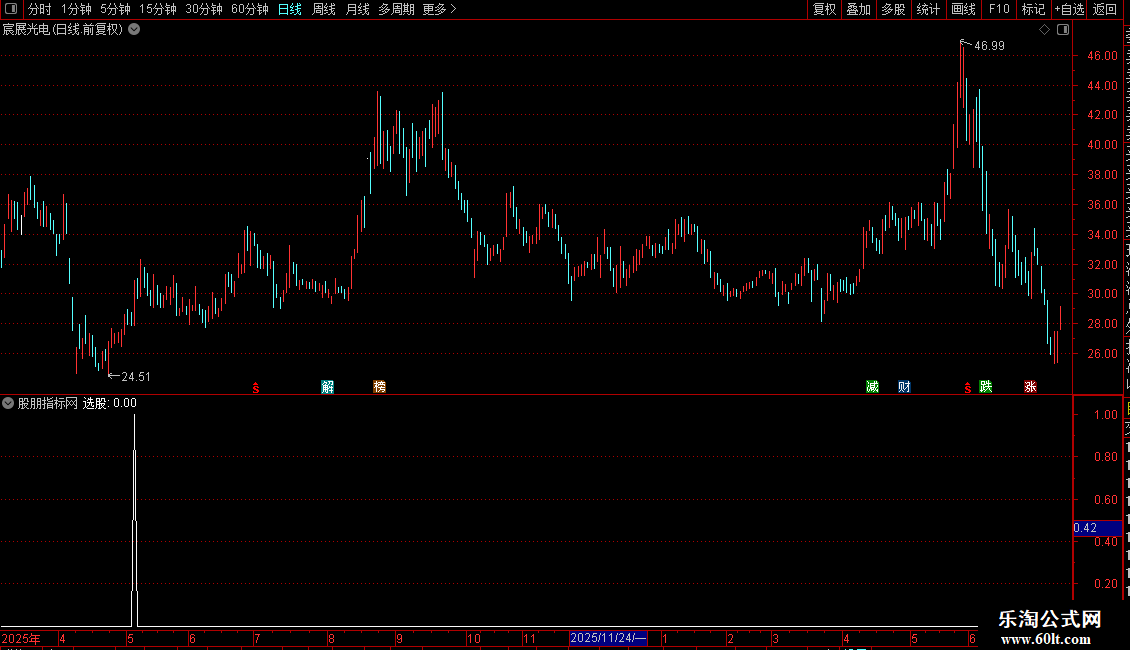Click the '减' event marker on chart

(872, 387)
